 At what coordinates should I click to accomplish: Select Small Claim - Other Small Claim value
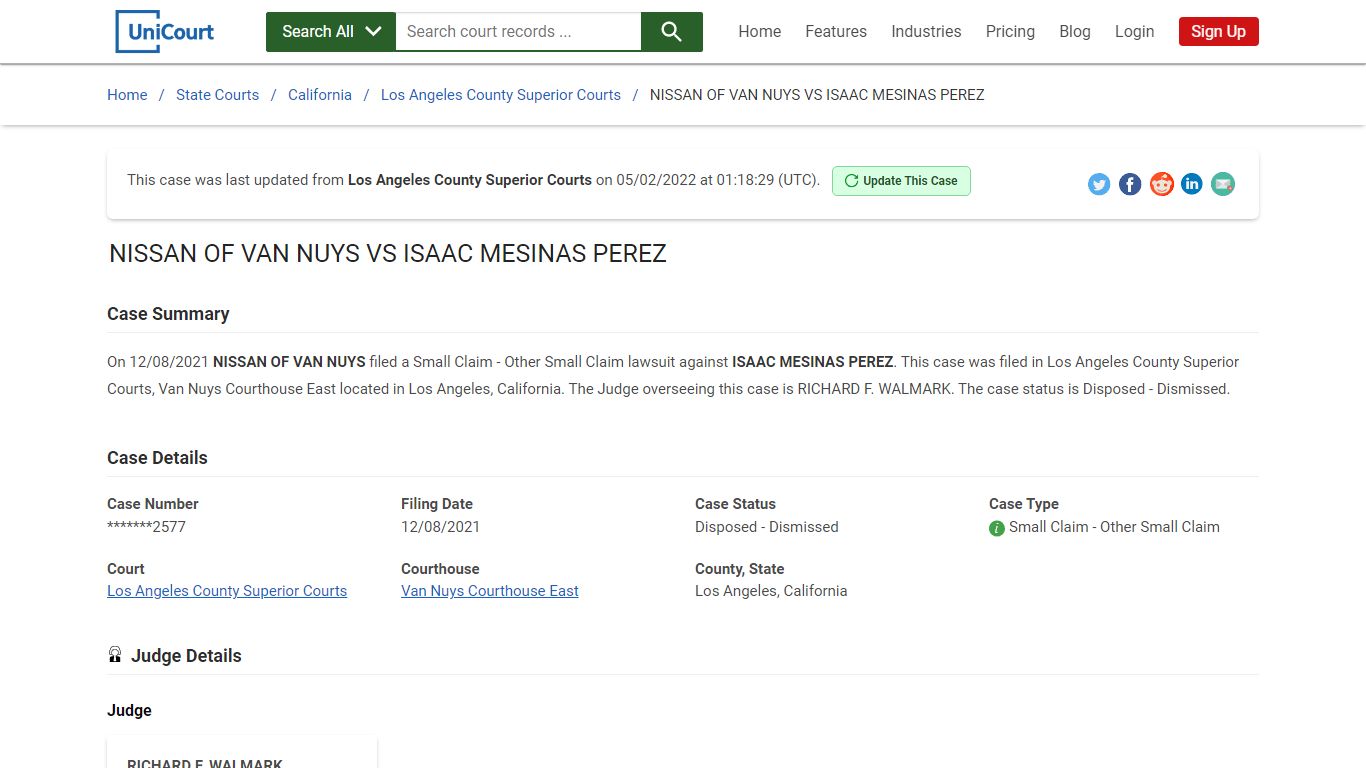(x=1114, y=527)
